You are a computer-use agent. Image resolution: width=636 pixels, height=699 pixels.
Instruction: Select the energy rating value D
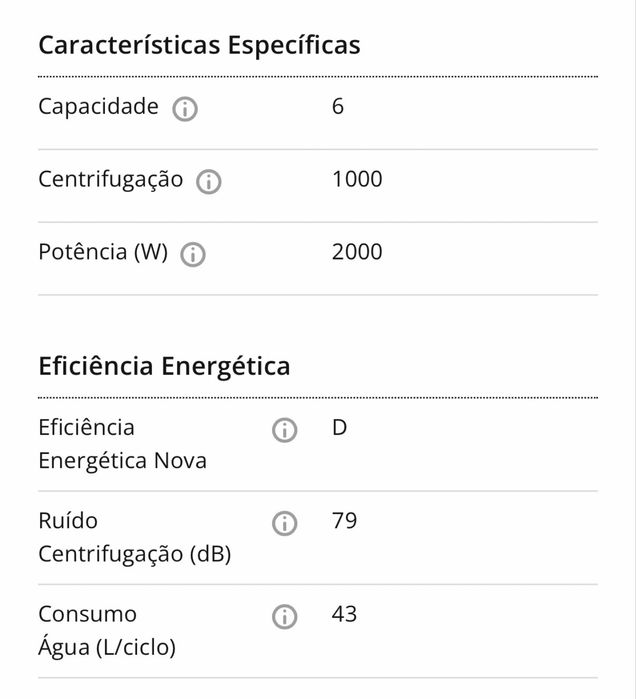(340, 428)
